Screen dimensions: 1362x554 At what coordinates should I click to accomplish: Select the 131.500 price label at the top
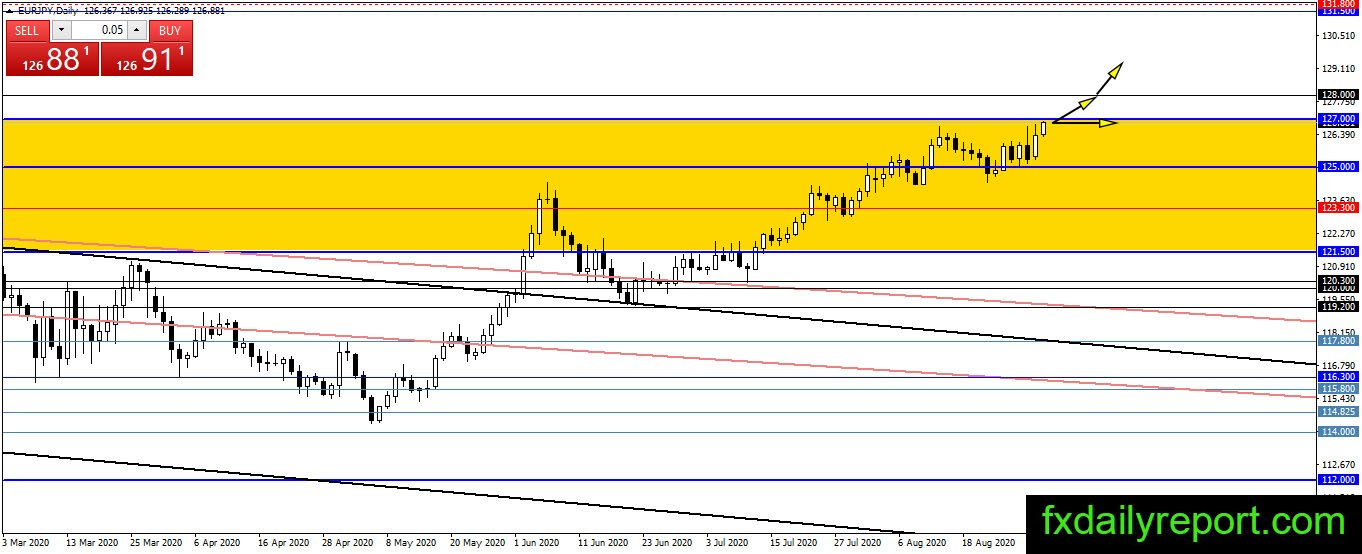click(x=1338, y=11)
